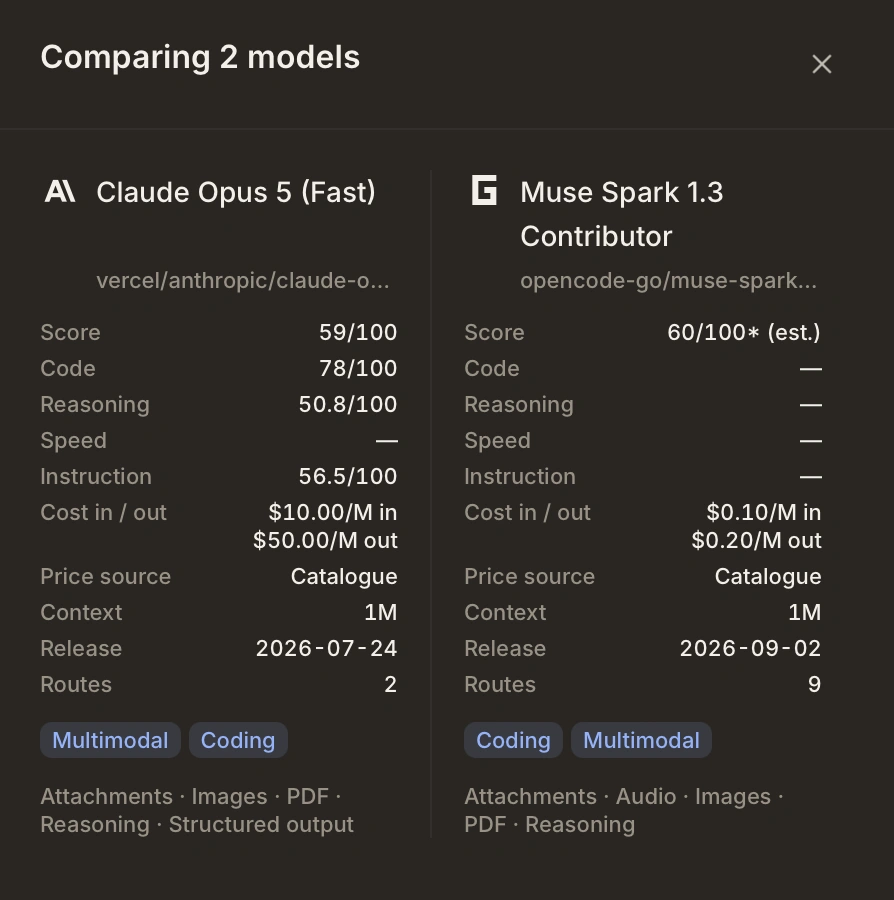This screenshot has width=894, height=900.
Task: Click the 78/100 Code value
Action: point(358,368)
